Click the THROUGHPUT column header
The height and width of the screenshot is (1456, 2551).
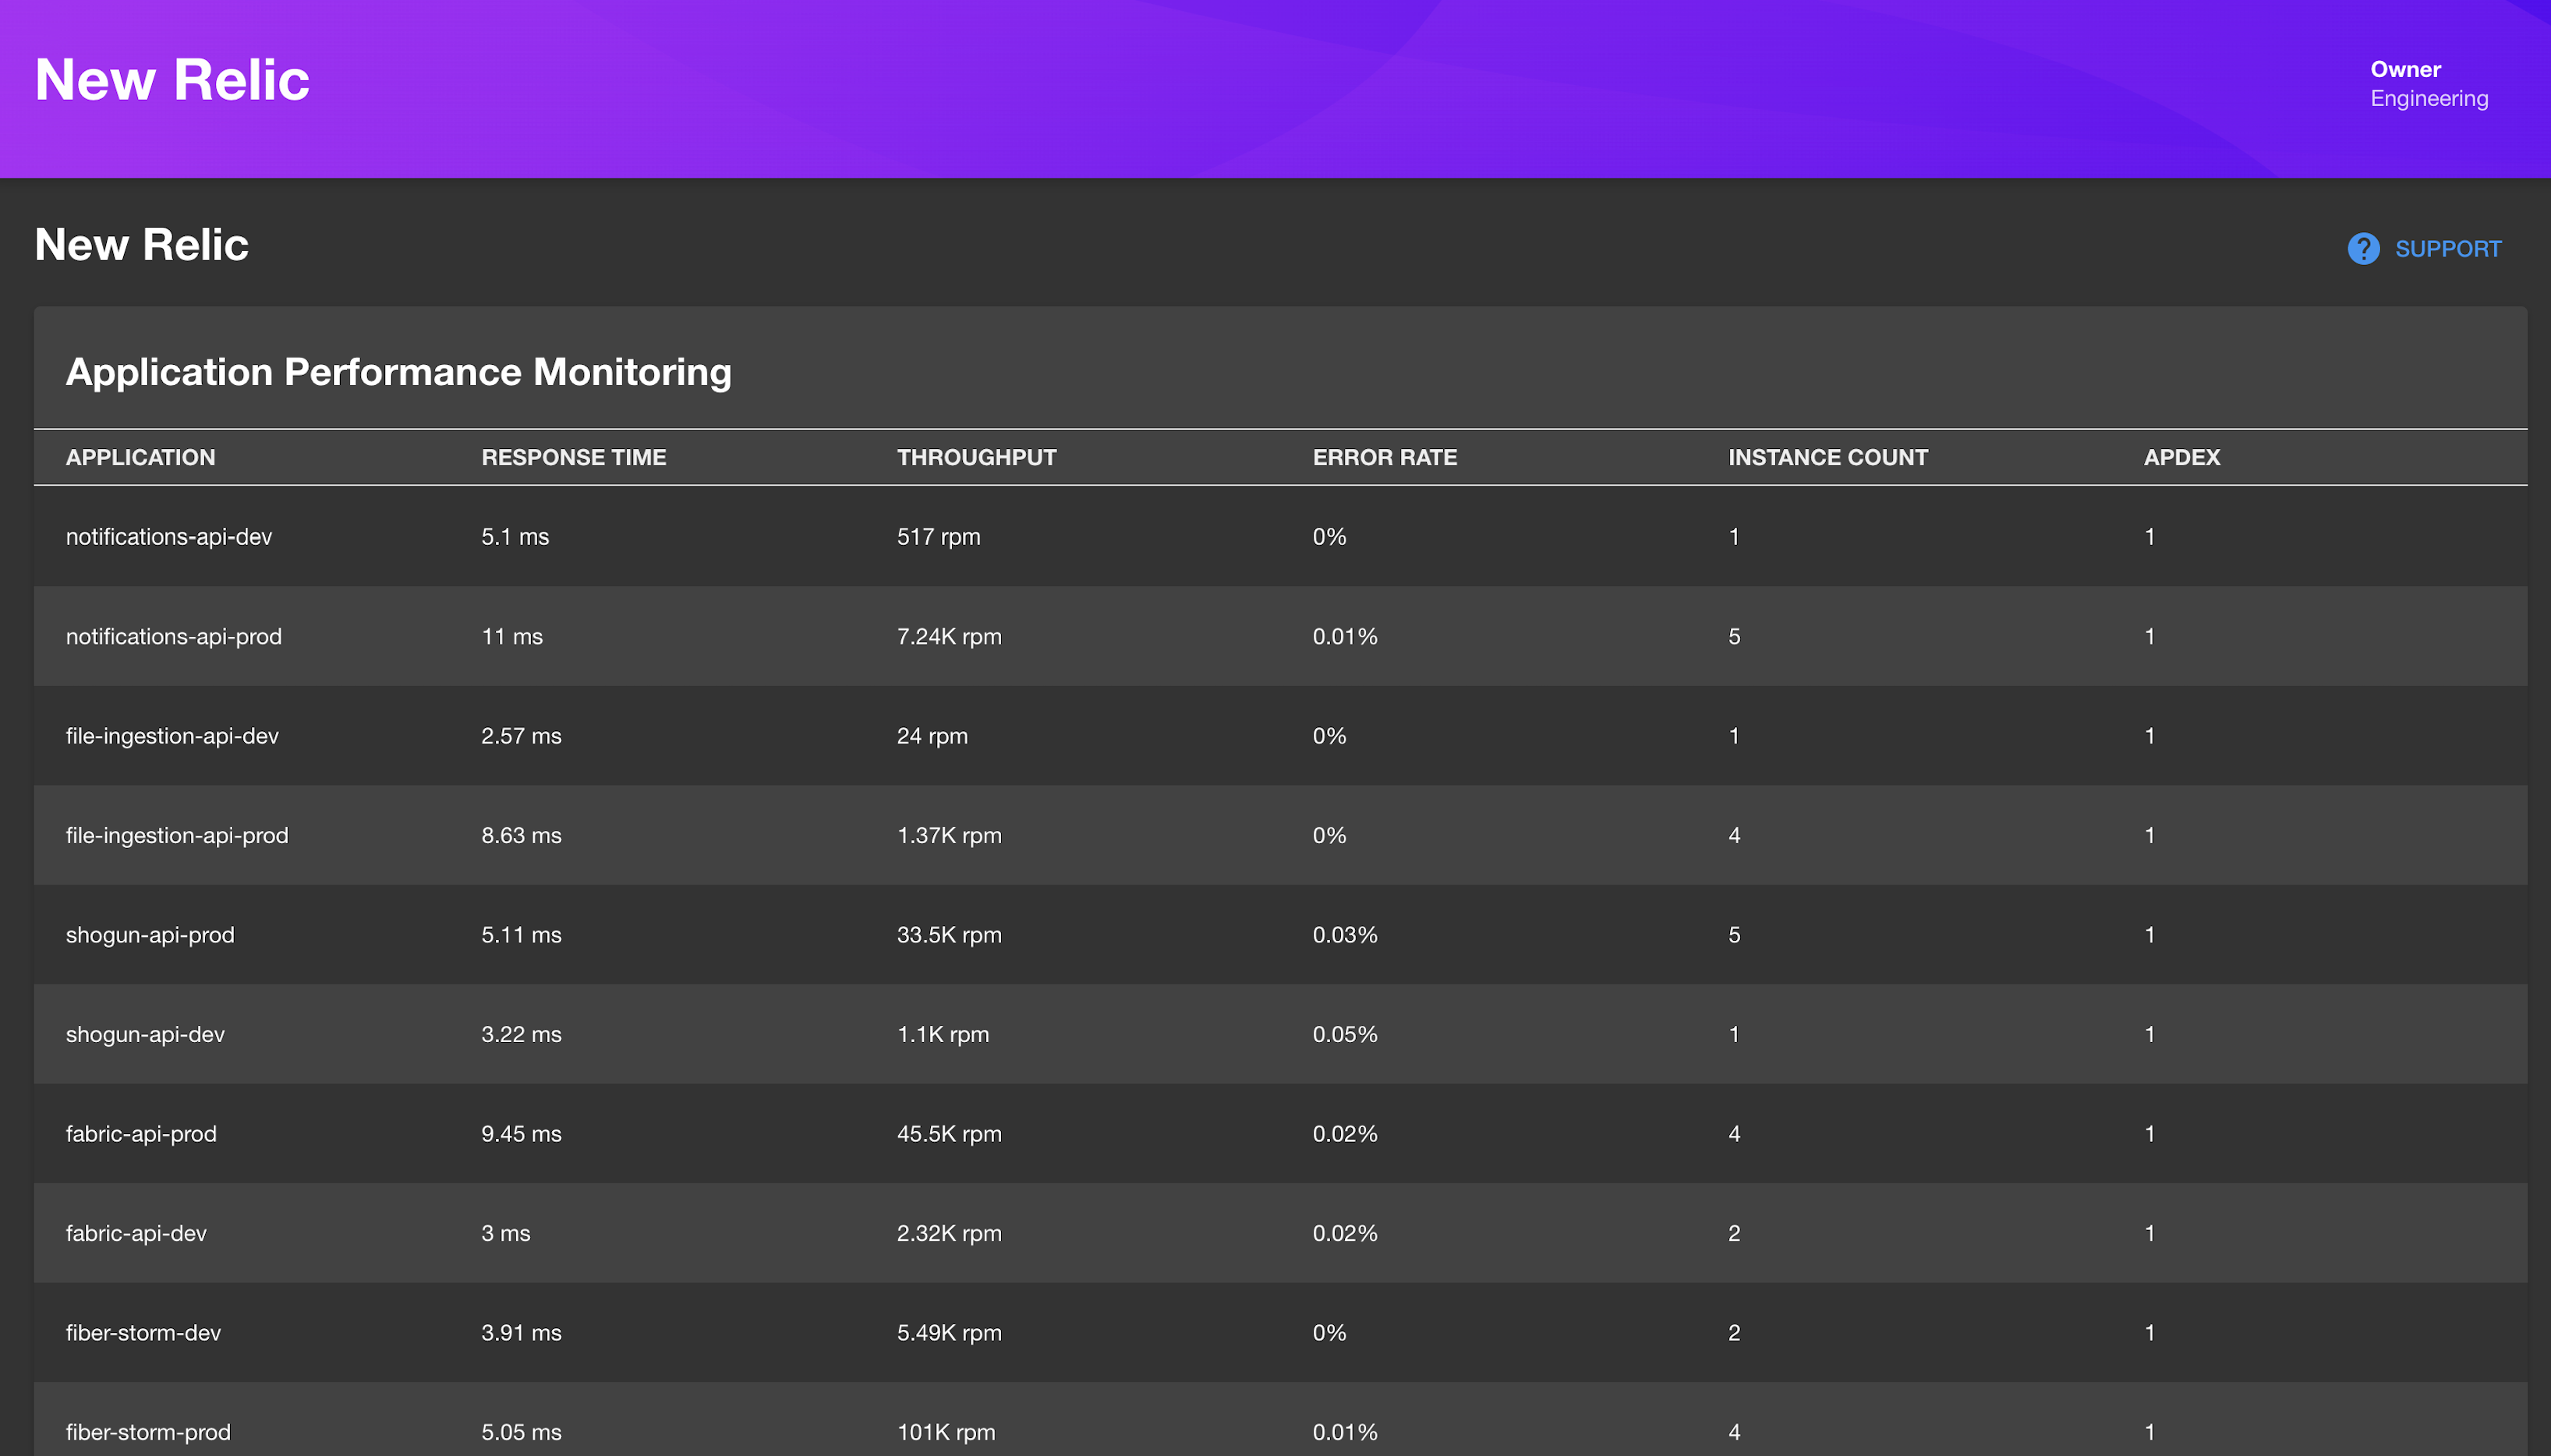(x=976, y=457)
